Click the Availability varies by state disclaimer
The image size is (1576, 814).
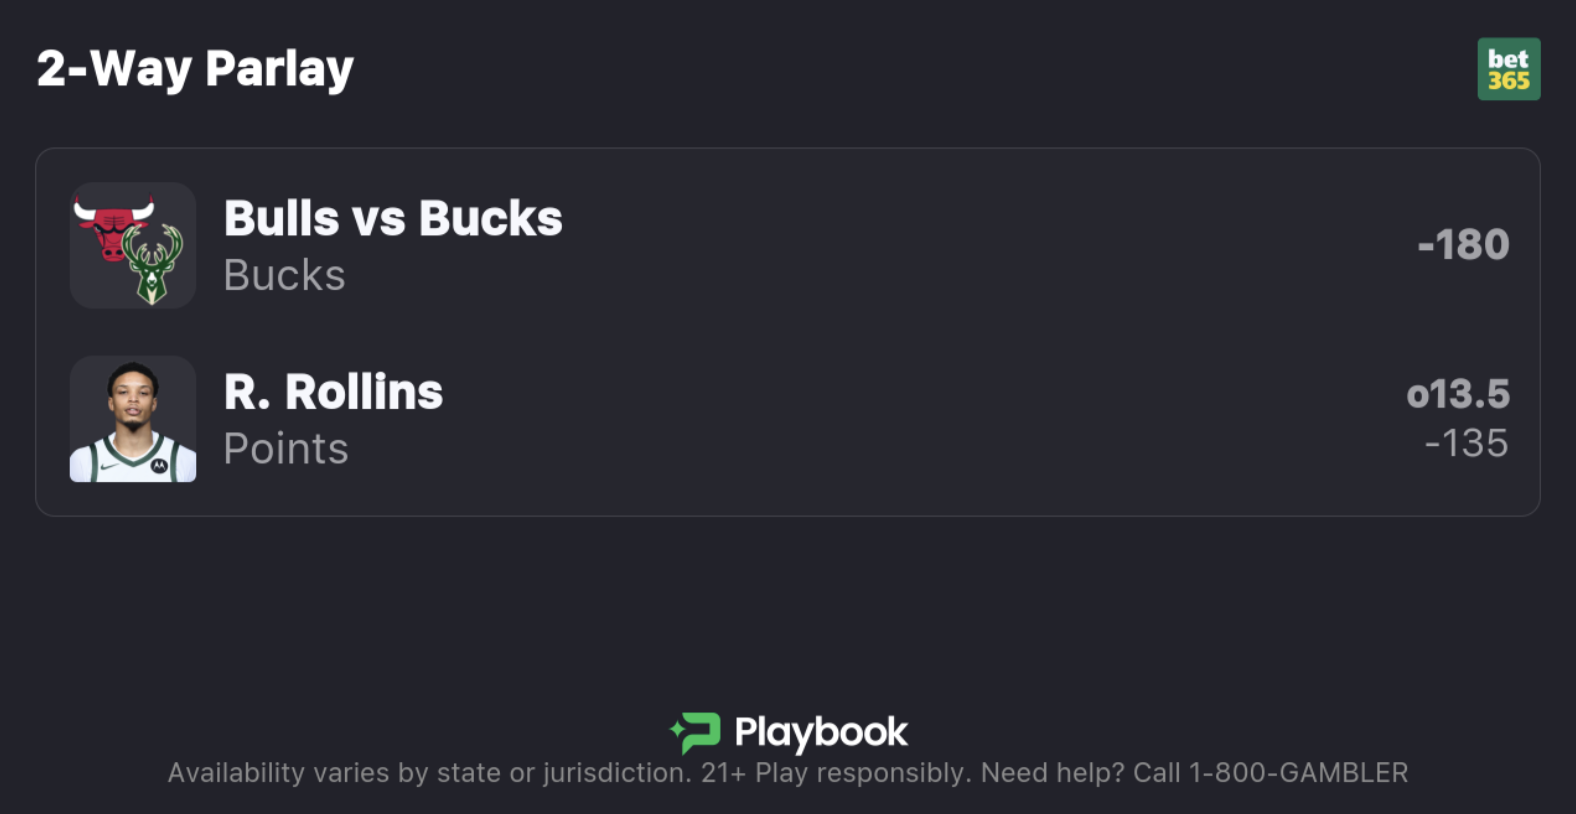pos(429,773)
